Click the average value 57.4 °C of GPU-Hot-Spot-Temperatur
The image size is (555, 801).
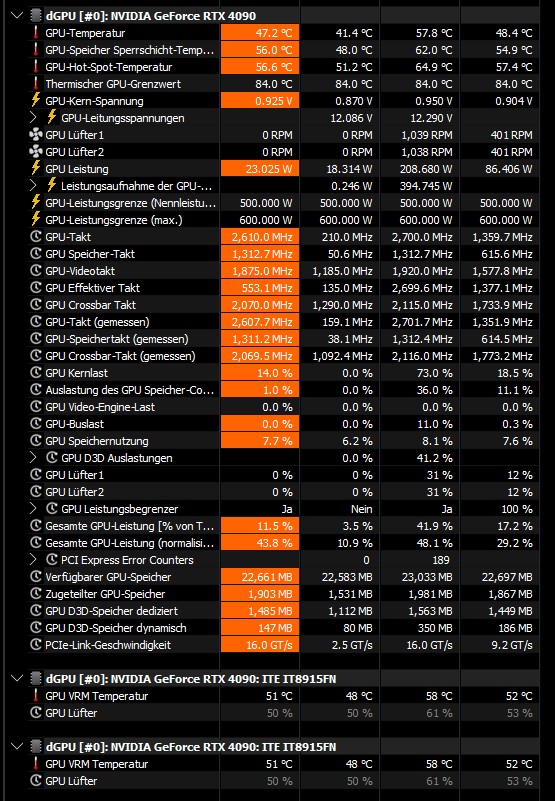click(x=514, y=66)
